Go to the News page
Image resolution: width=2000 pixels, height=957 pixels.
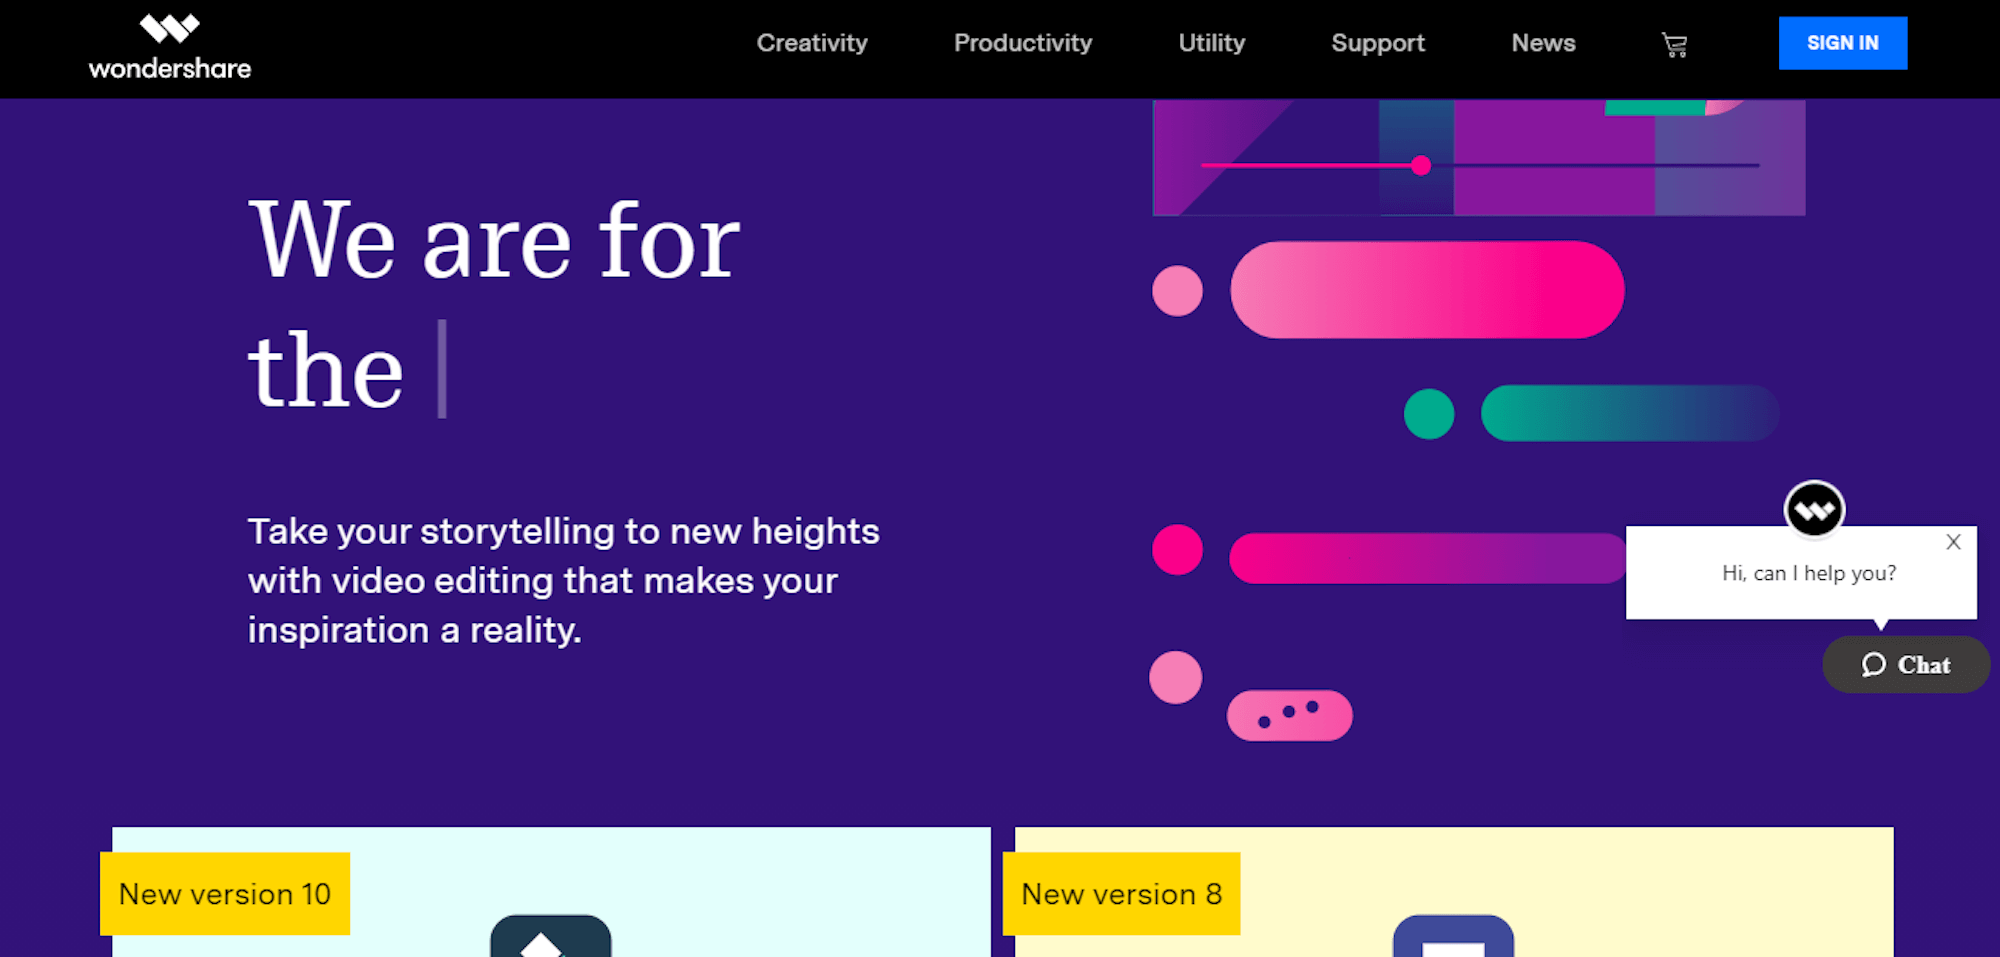pos(1543,43)
